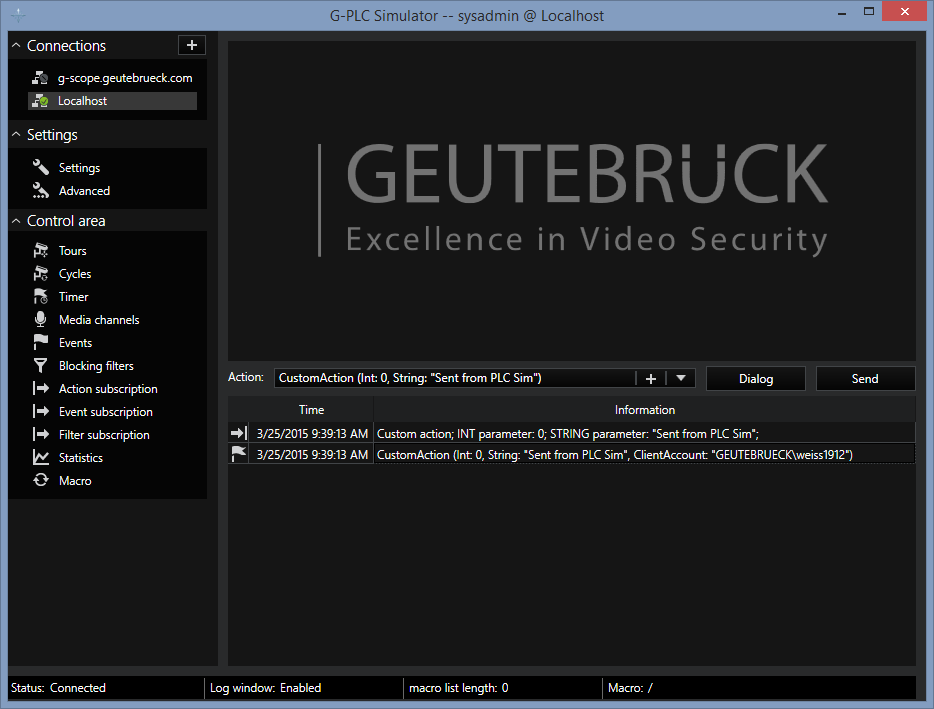Image resolution: width=934 pixels, height=709 pixels.
Task: Click the Filter subscription arrow icon
Action: (41, 434)
